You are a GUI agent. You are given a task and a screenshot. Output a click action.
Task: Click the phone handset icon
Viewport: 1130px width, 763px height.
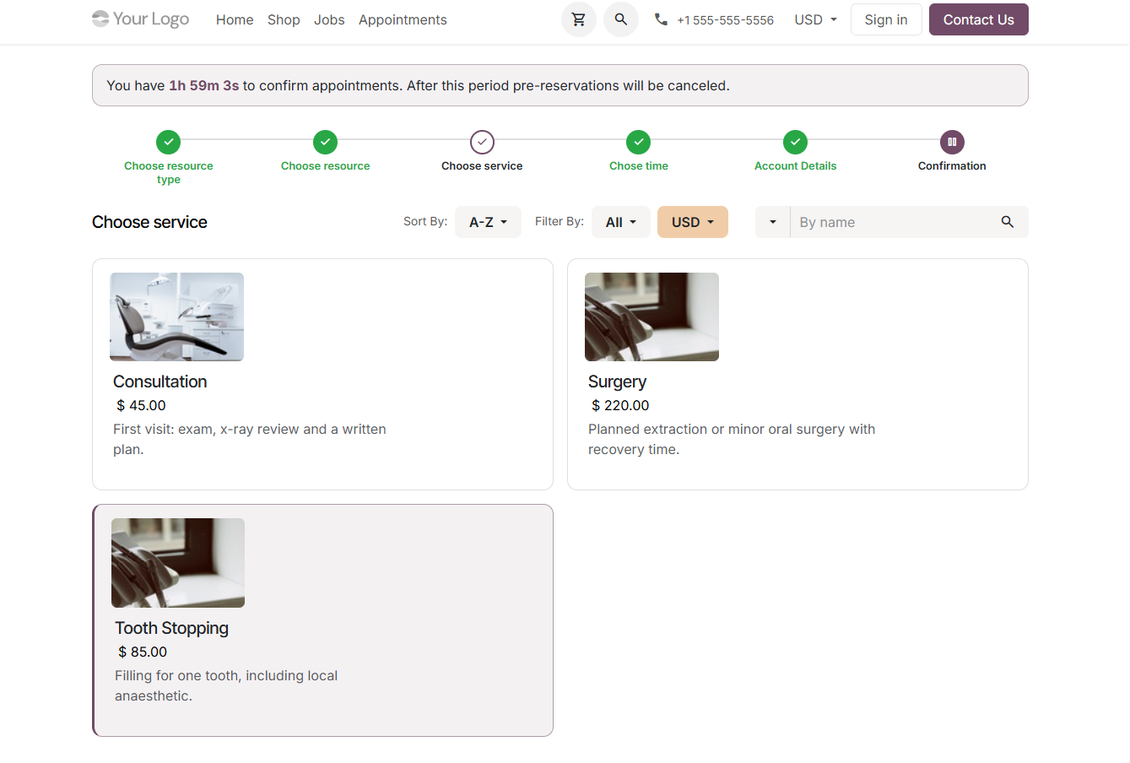click(661, 19)
